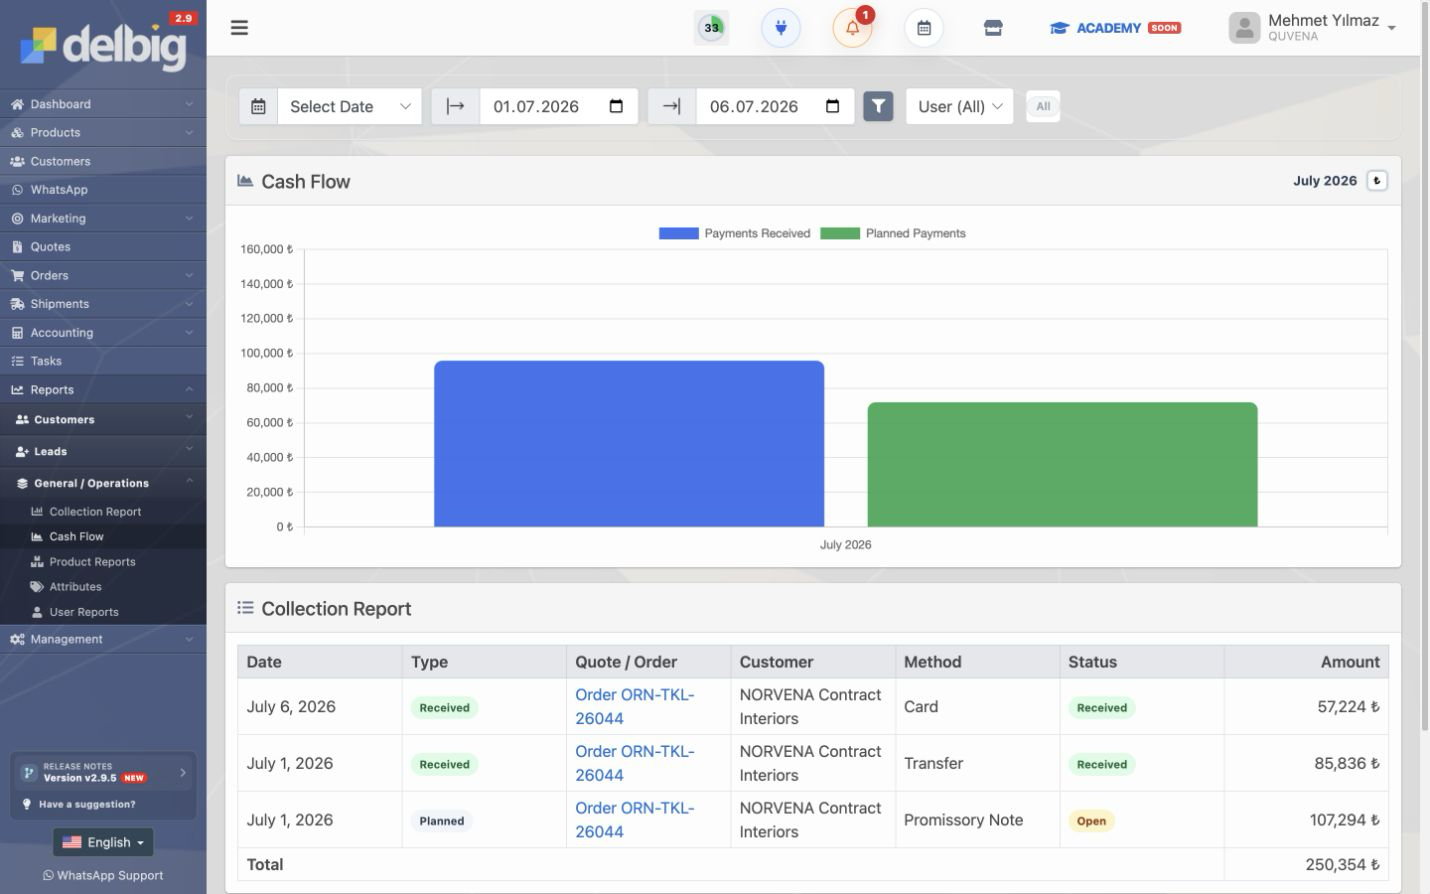Expand Mehmet Yılmaz account menu

pos(1313,28)
